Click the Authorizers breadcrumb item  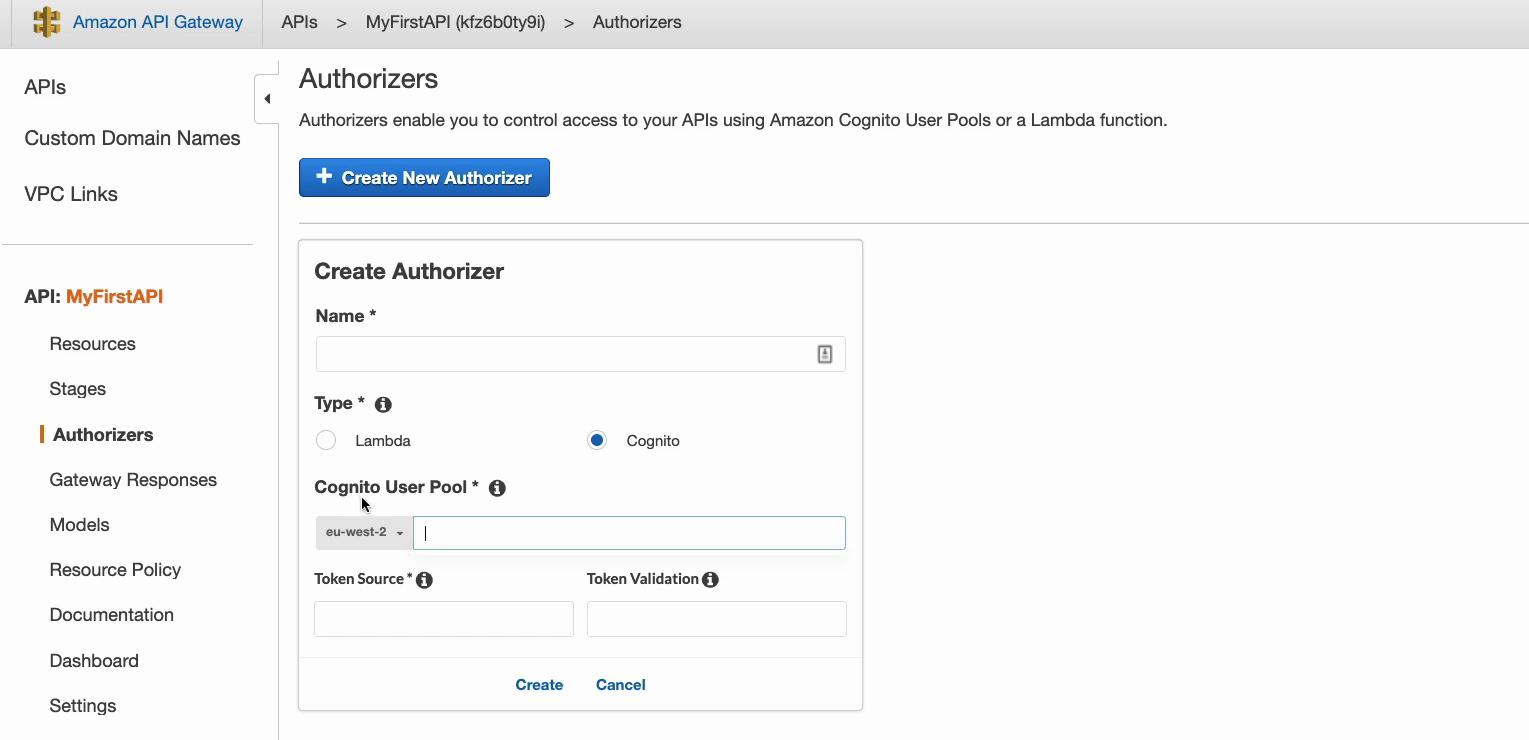coord(637,22)
